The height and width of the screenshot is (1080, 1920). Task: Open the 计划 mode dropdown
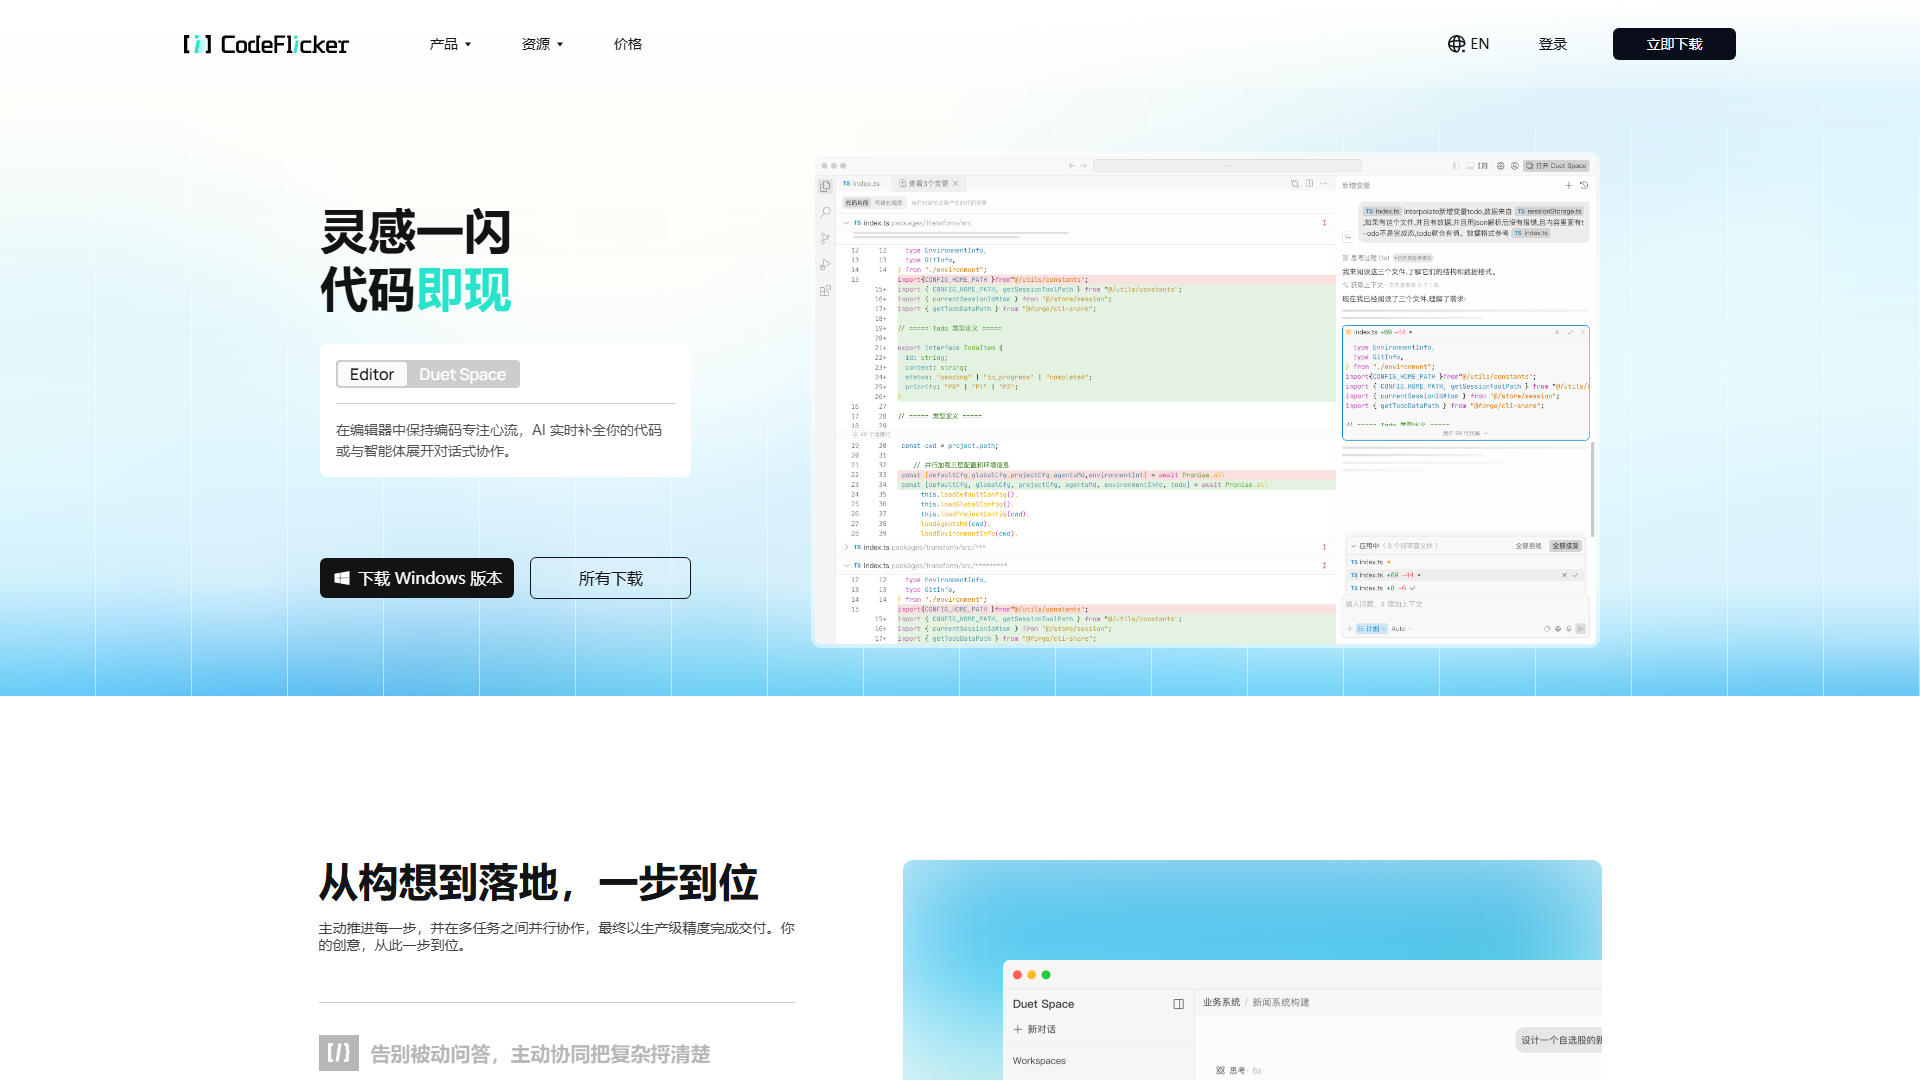(1372, 629)
